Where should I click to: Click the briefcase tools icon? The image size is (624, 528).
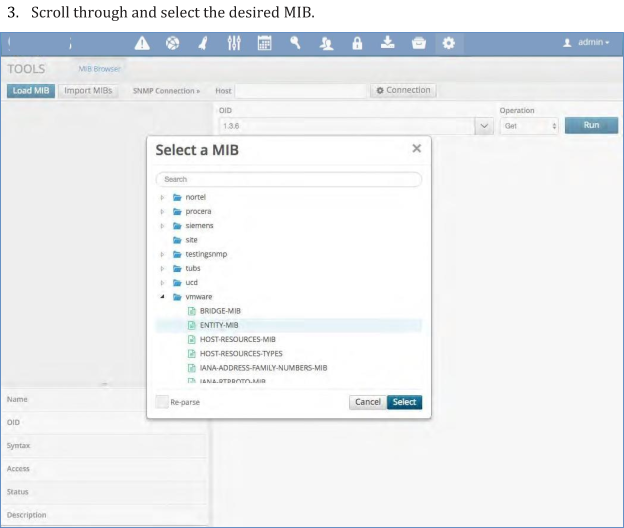tap(418, 43)
